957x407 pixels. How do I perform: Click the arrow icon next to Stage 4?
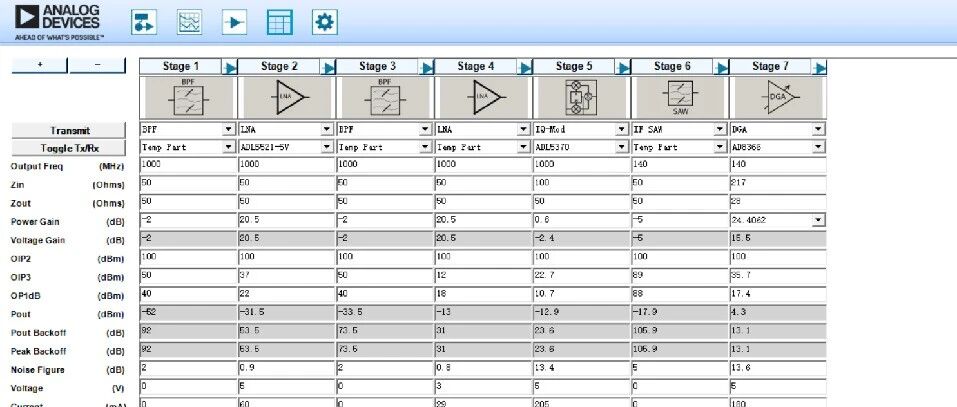point(525,67)
